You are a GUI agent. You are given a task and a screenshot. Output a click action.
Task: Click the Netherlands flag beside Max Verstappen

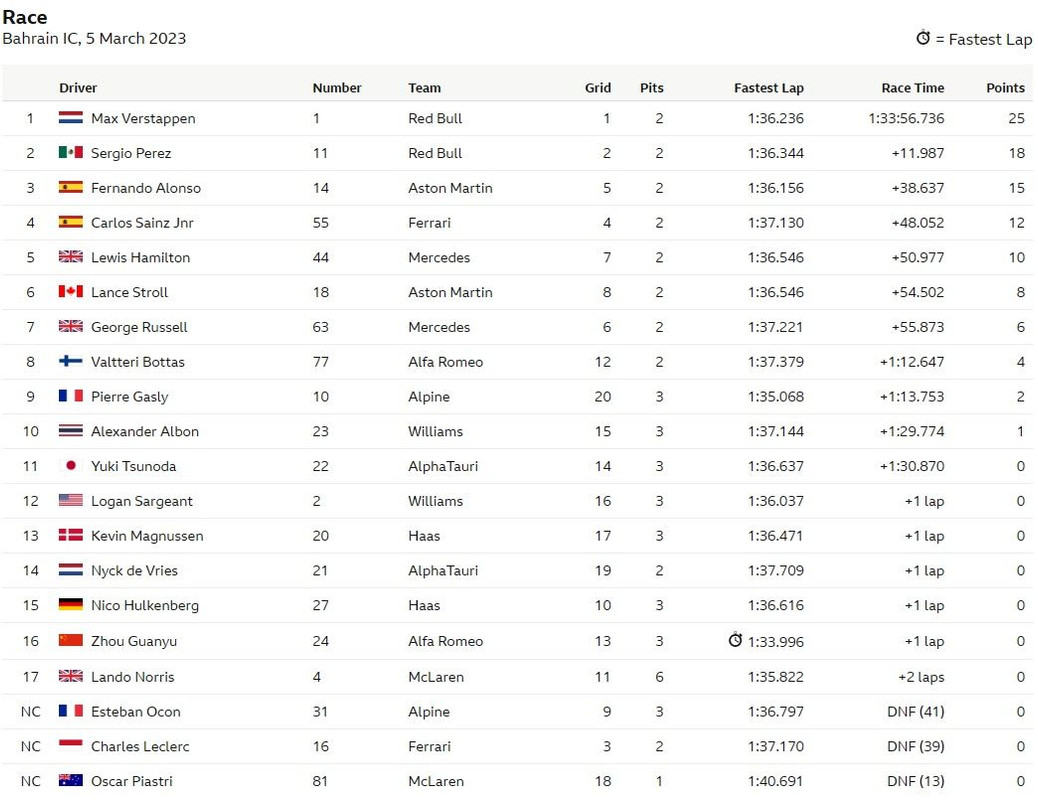point(71,118)
